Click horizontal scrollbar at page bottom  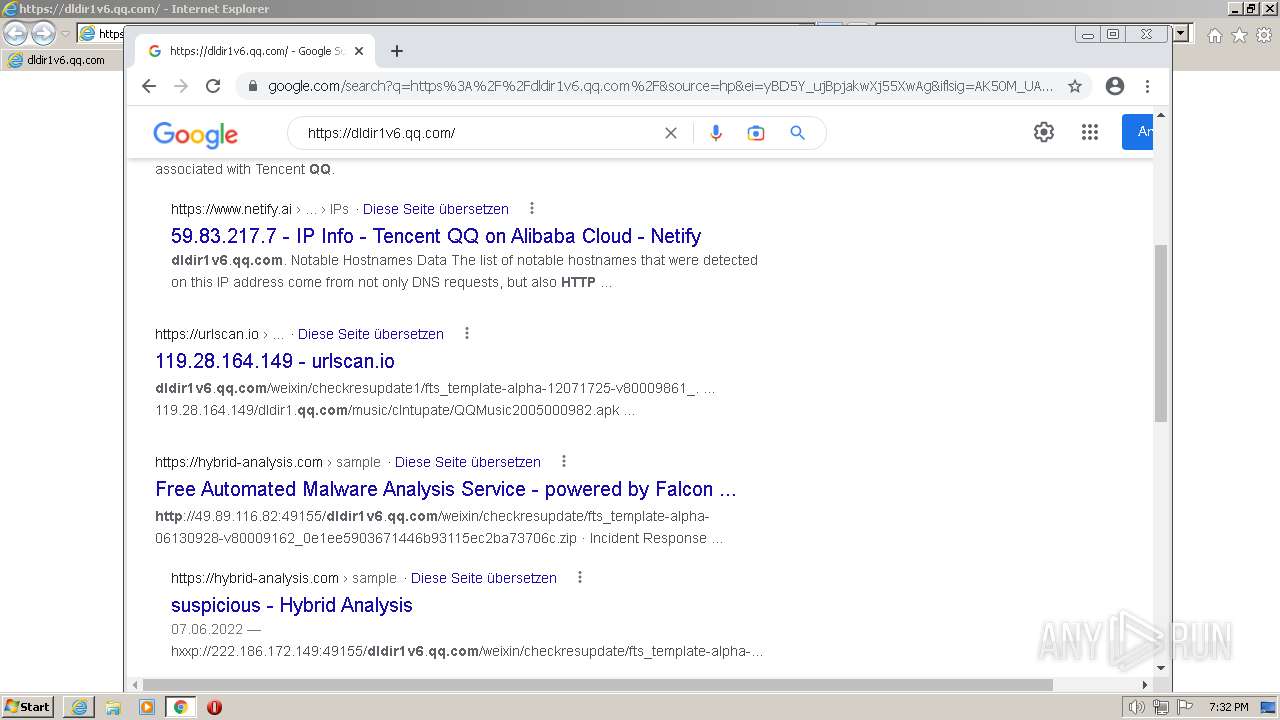tap(597, 685)
